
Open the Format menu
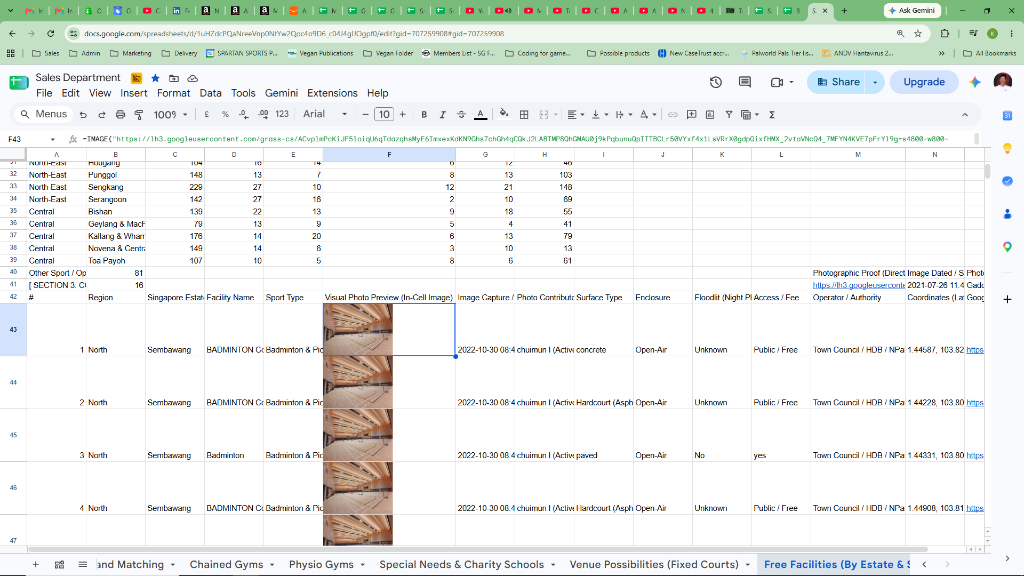pos(173,93)
